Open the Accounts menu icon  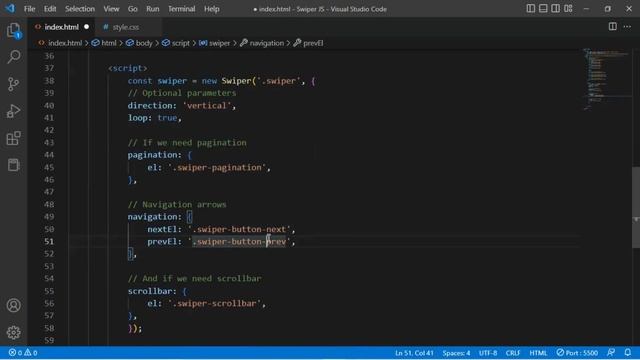point(13,305)
